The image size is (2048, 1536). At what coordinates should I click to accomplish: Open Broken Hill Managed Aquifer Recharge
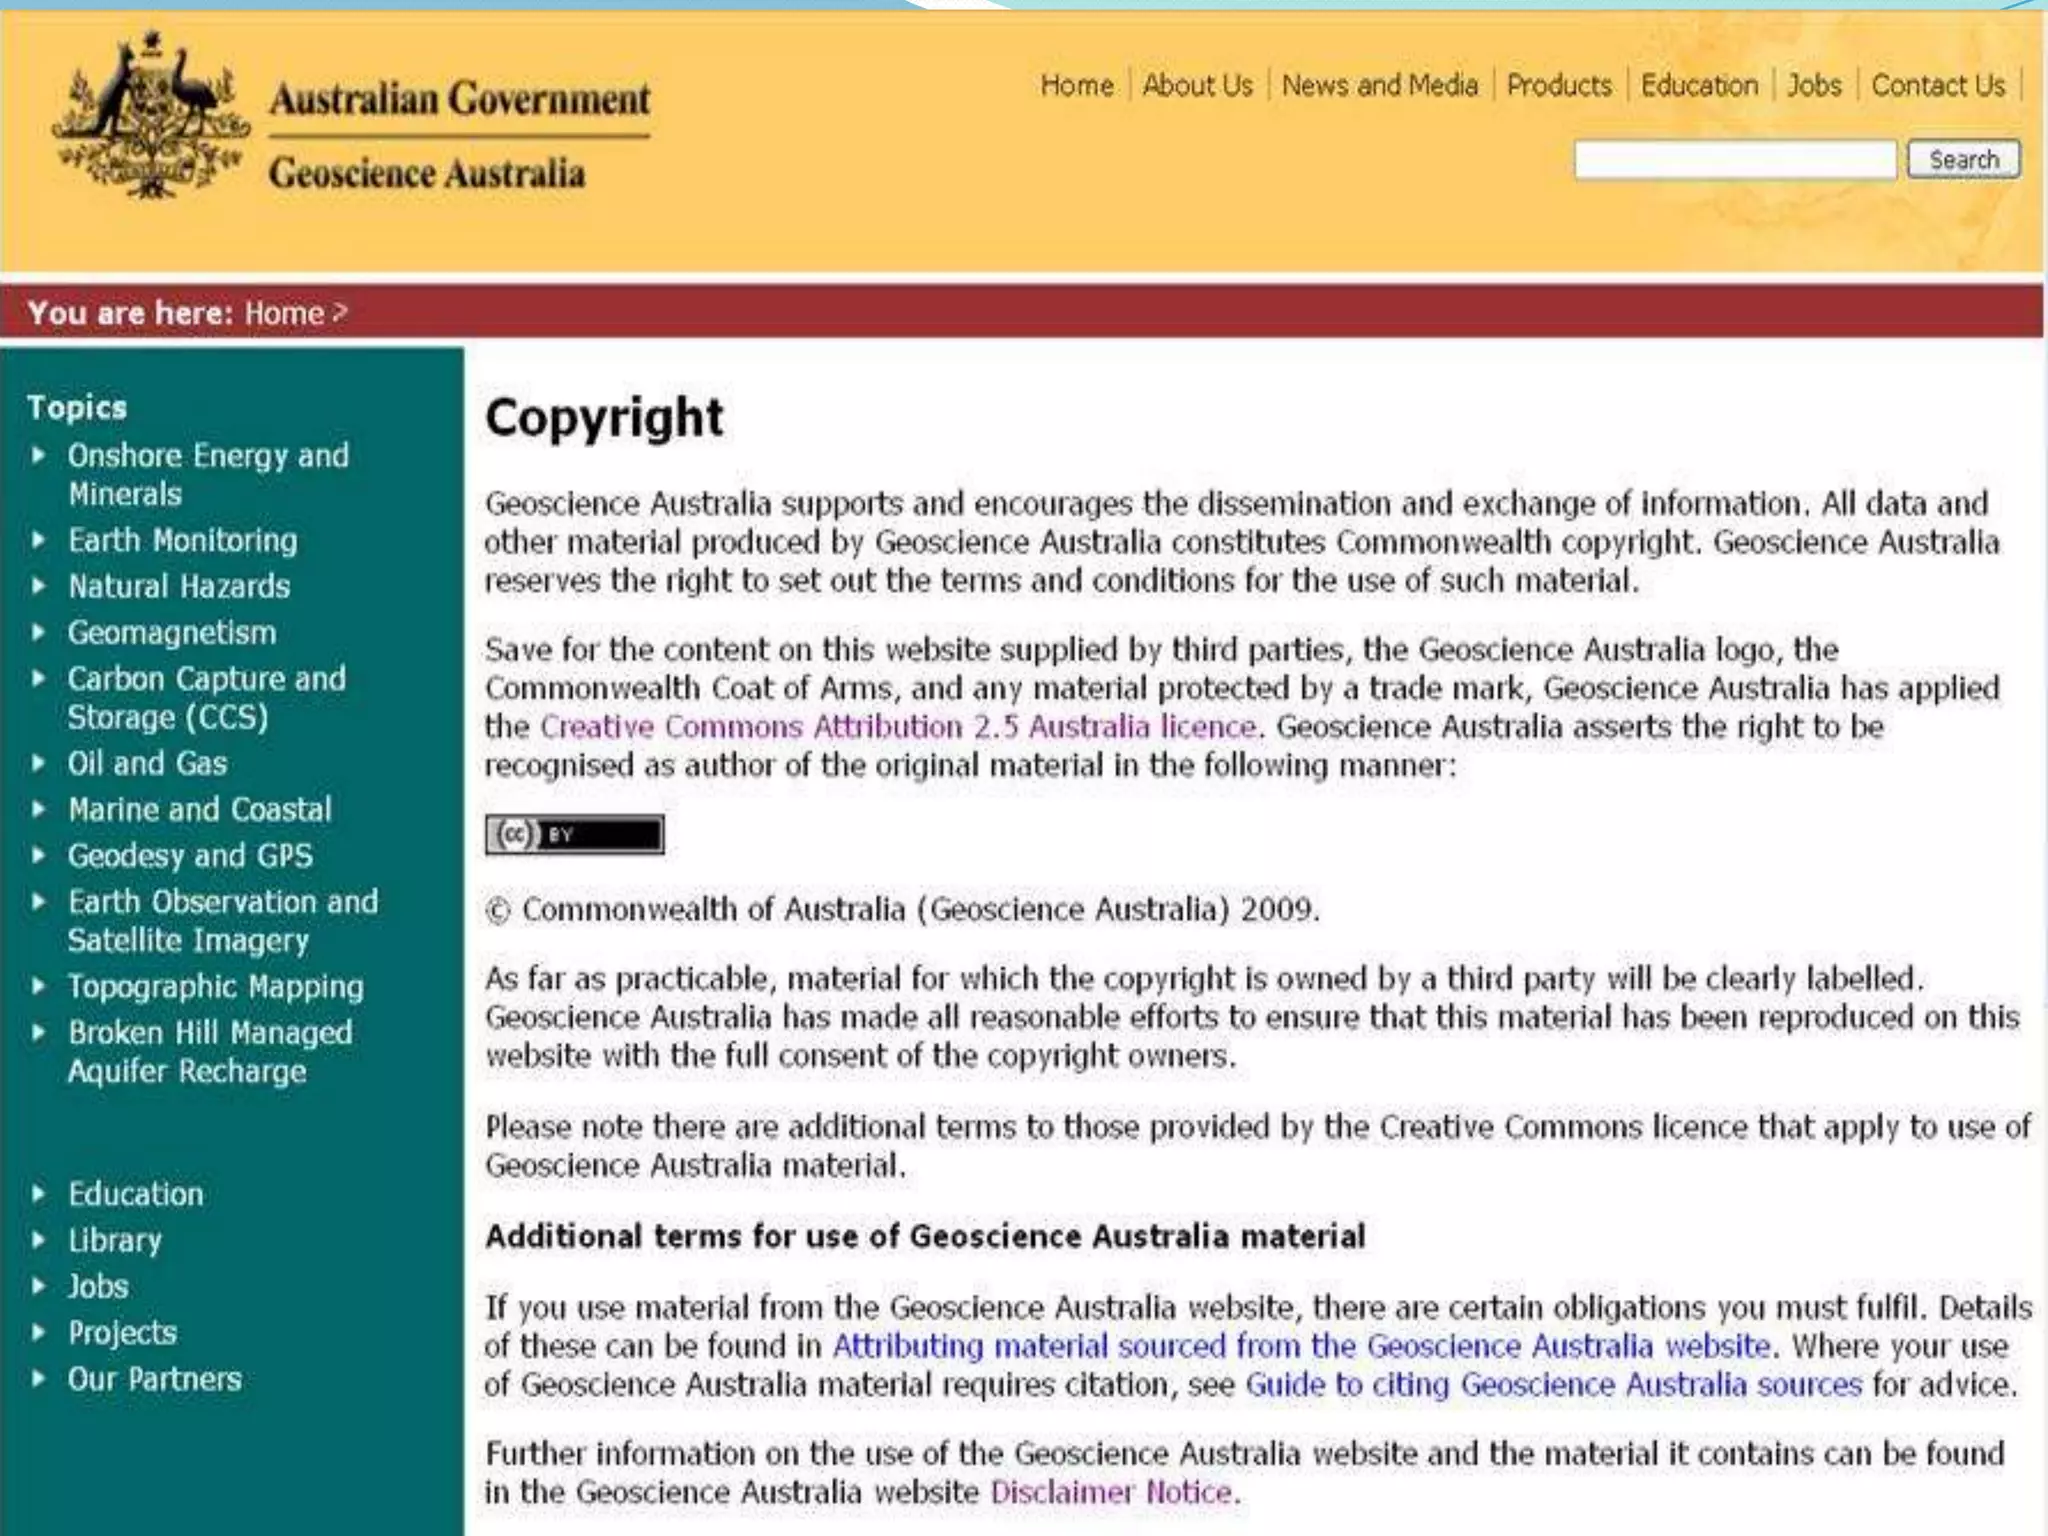[x=210, y=1051]
